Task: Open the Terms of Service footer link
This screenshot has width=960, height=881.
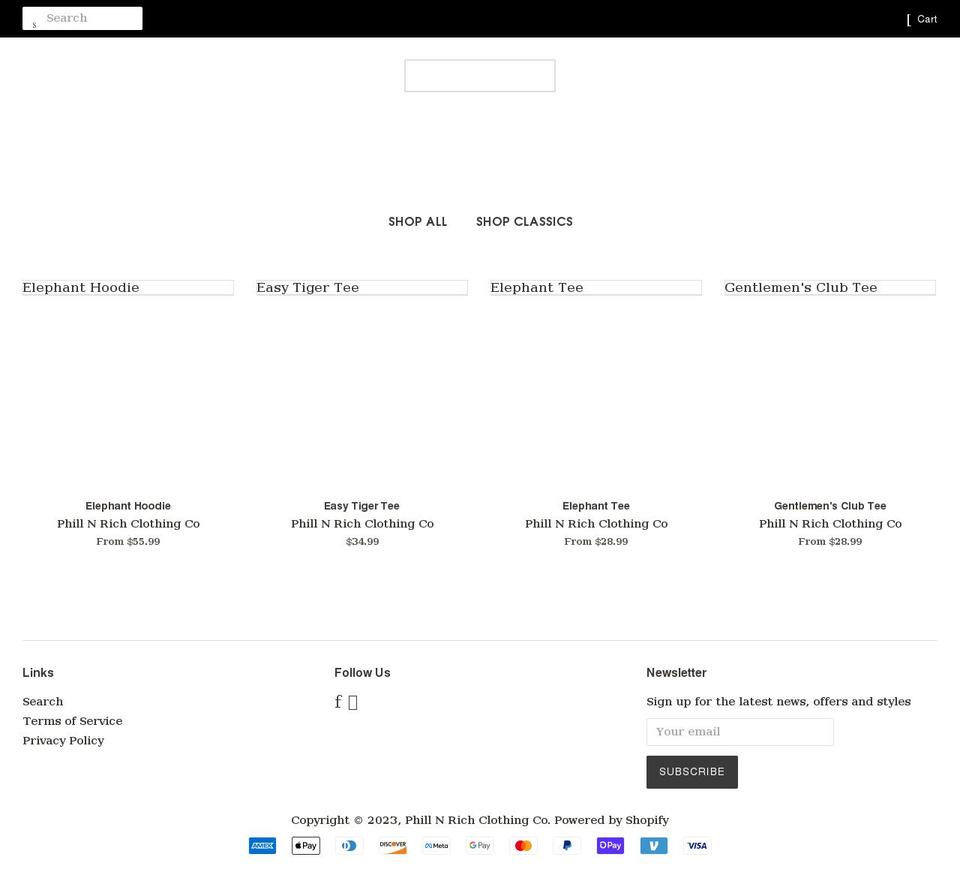Action: (x=72, y=721)
